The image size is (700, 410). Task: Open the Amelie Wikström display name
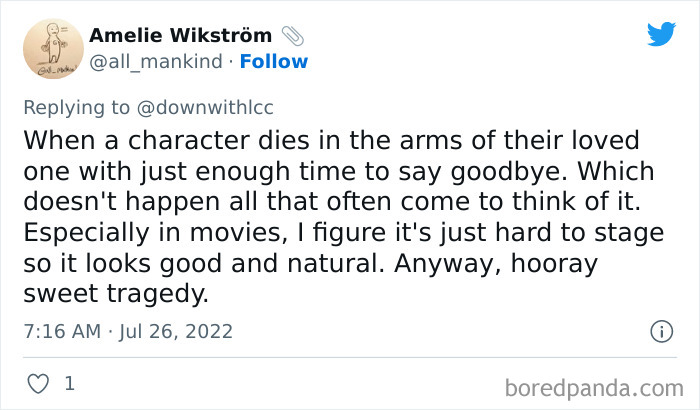(183, 35)
